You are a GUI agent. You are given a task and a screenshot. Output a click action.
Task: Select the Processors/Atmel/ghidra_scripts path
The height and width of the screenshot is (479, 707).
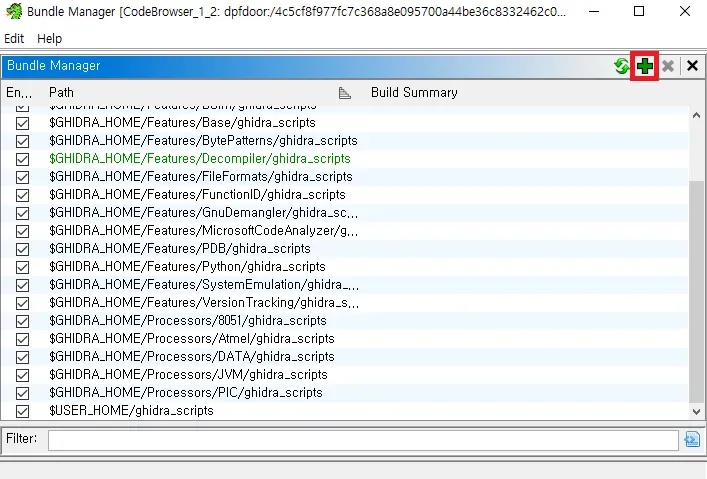tap(192, 339)
